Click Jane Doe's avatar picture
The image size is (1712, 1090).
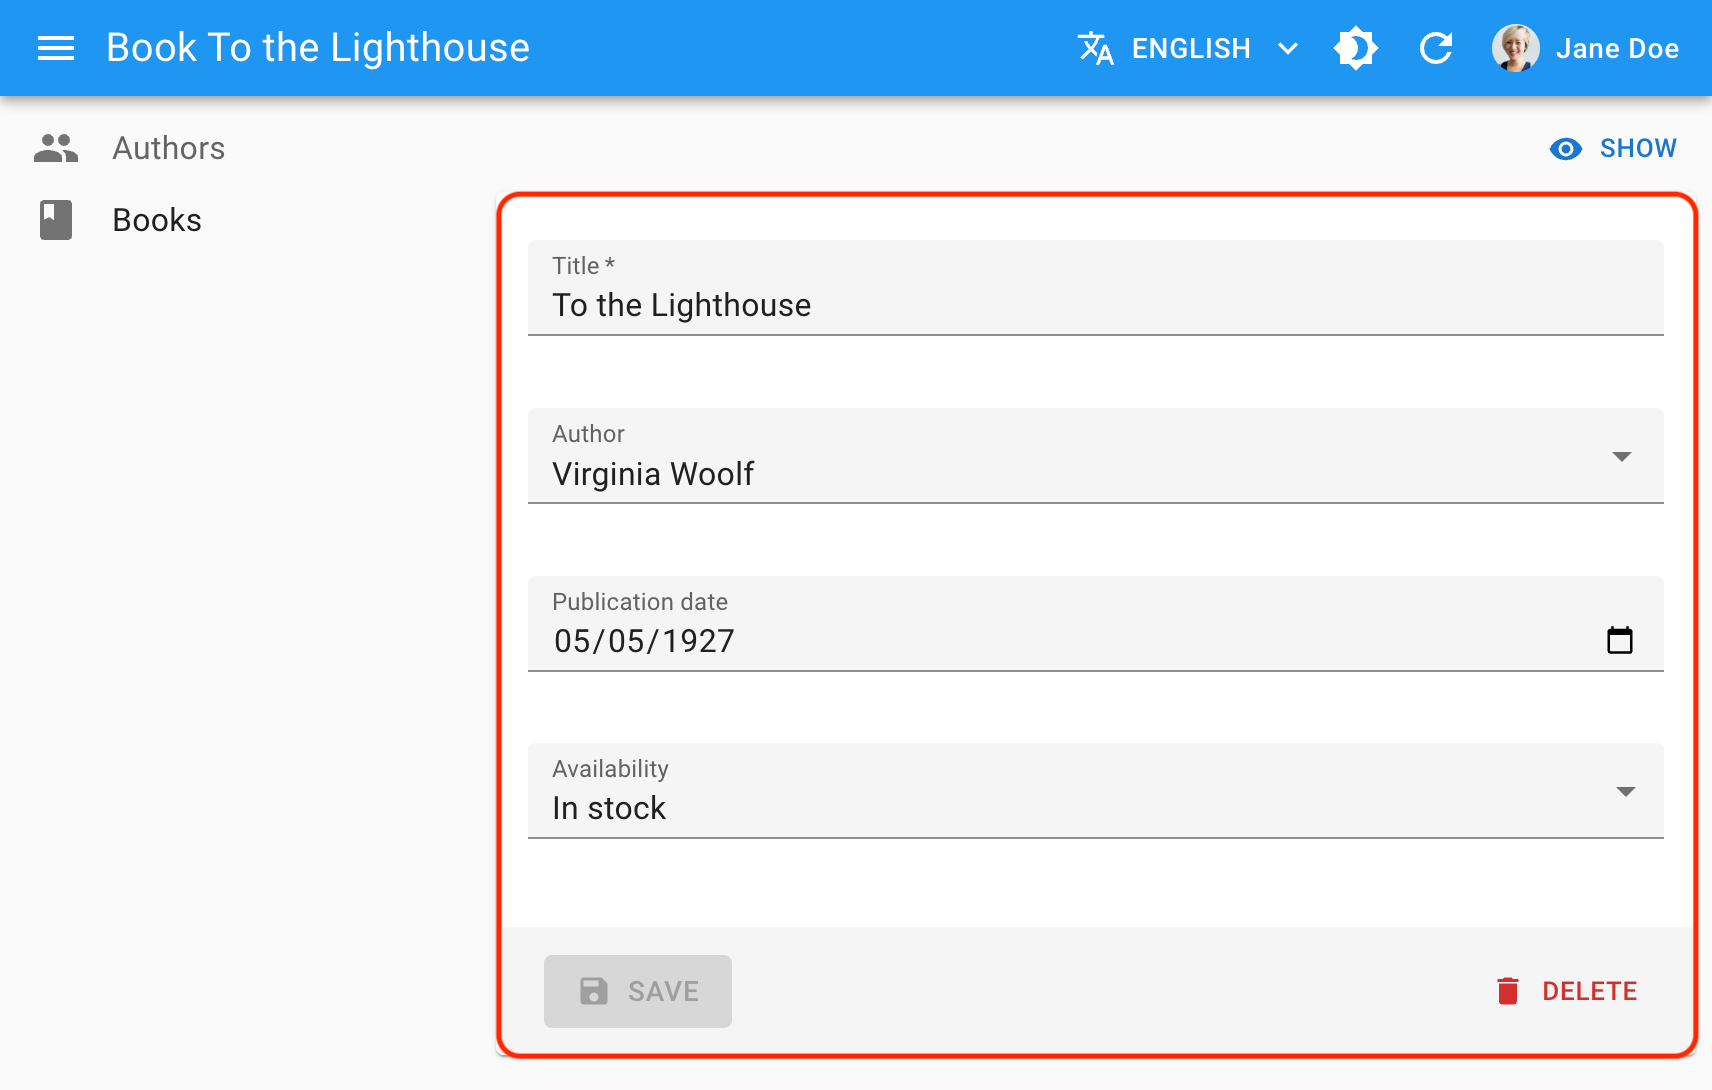(1515, 48)
